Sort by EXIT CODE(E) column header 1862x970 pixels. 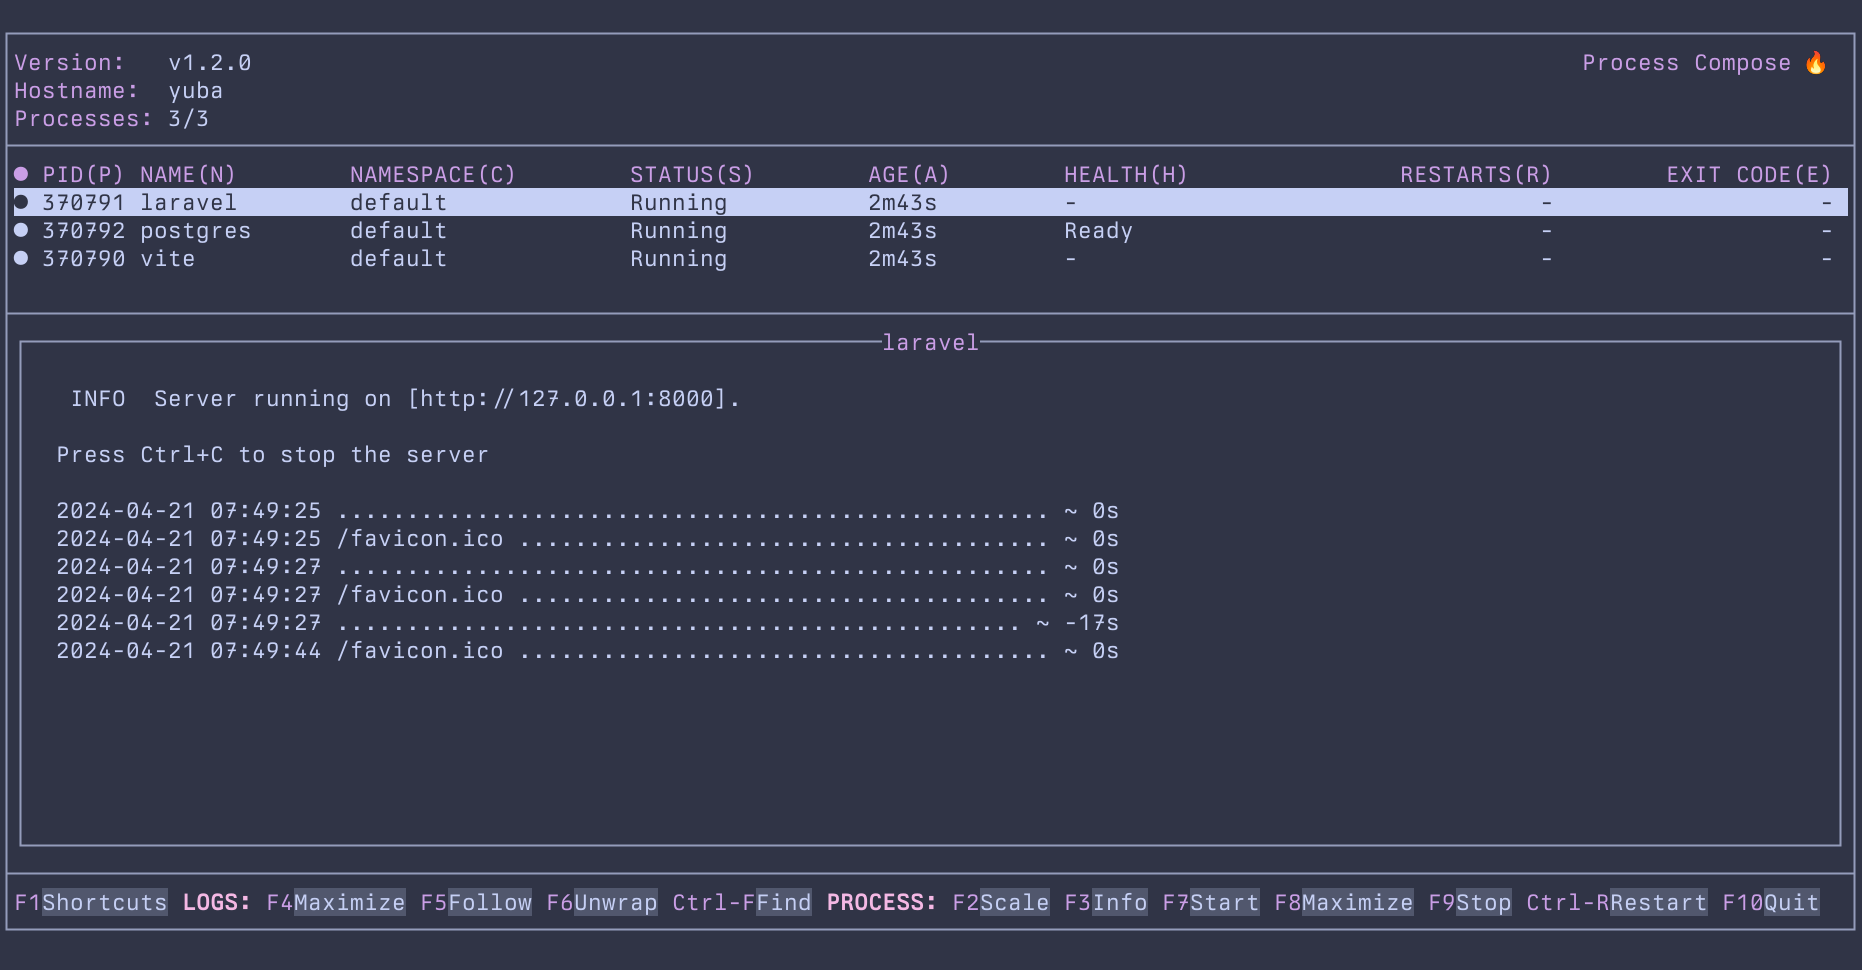[x=1749, y=175]
